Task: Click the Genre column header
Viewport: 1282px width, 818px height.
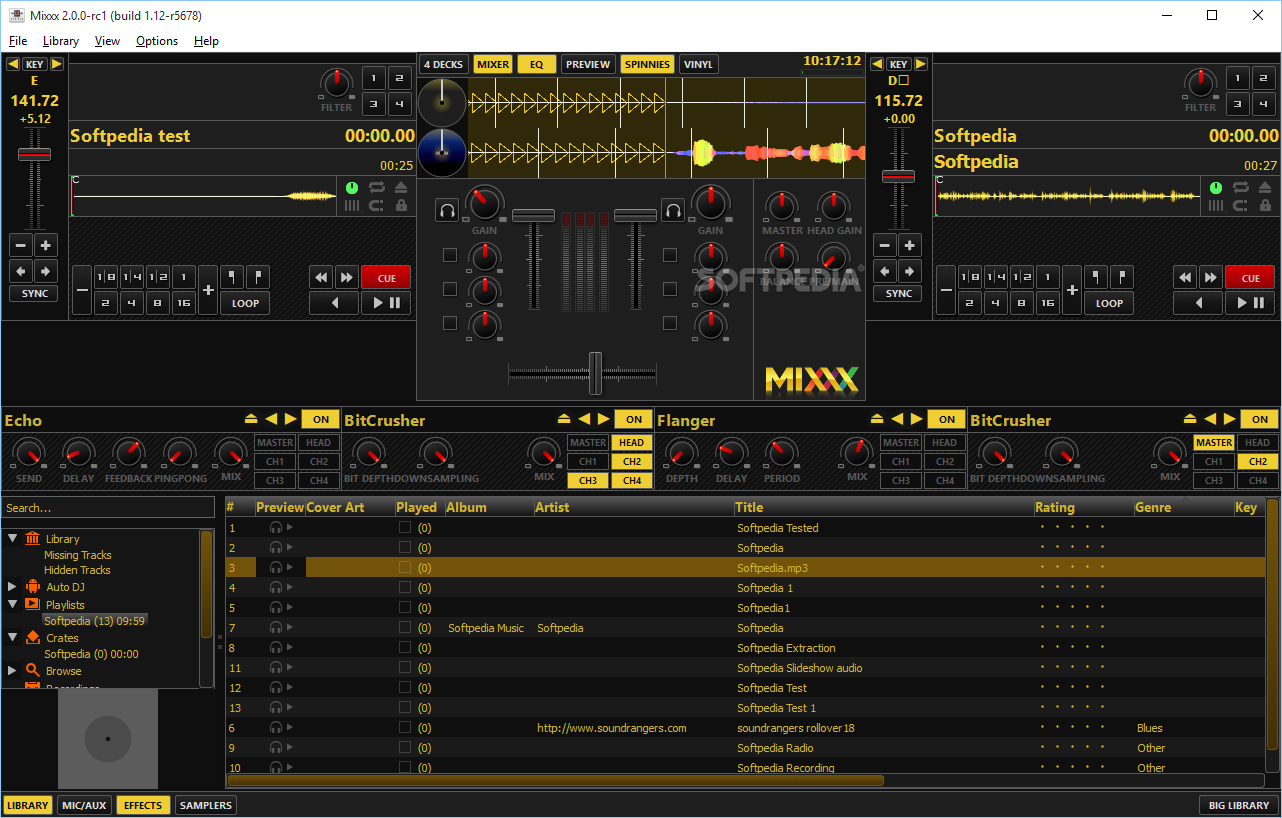Action: pos(1183,507)
